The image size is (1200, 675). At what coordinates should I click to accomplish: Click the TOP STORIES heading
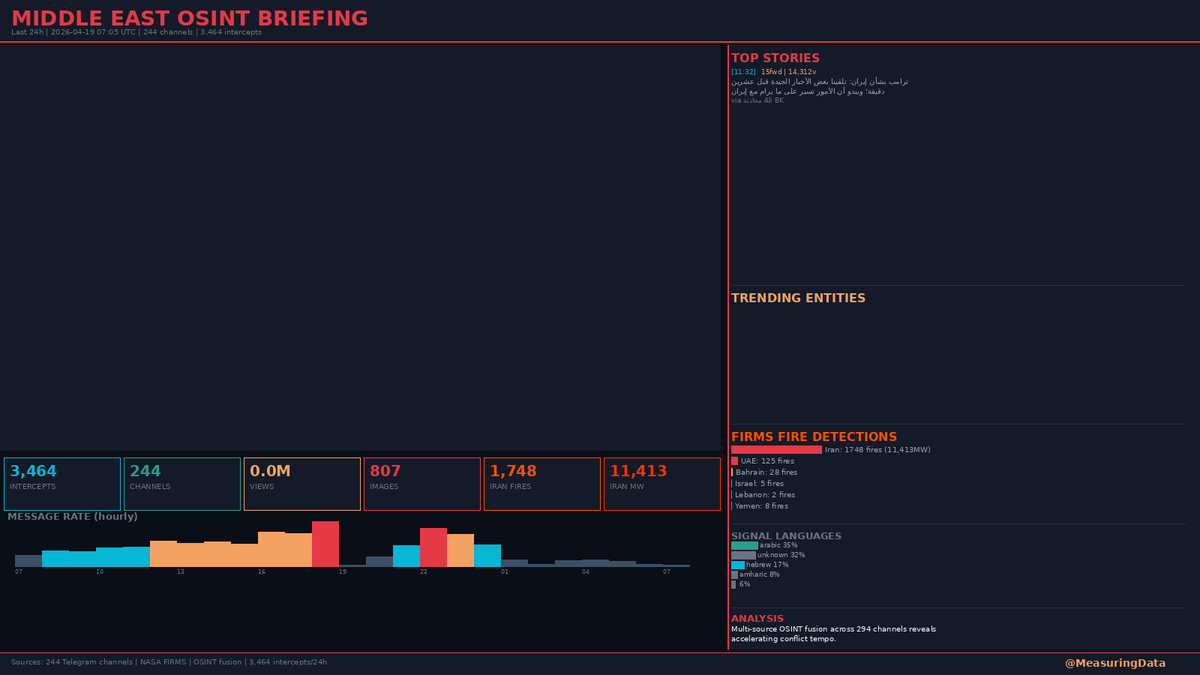click(775, 58)
